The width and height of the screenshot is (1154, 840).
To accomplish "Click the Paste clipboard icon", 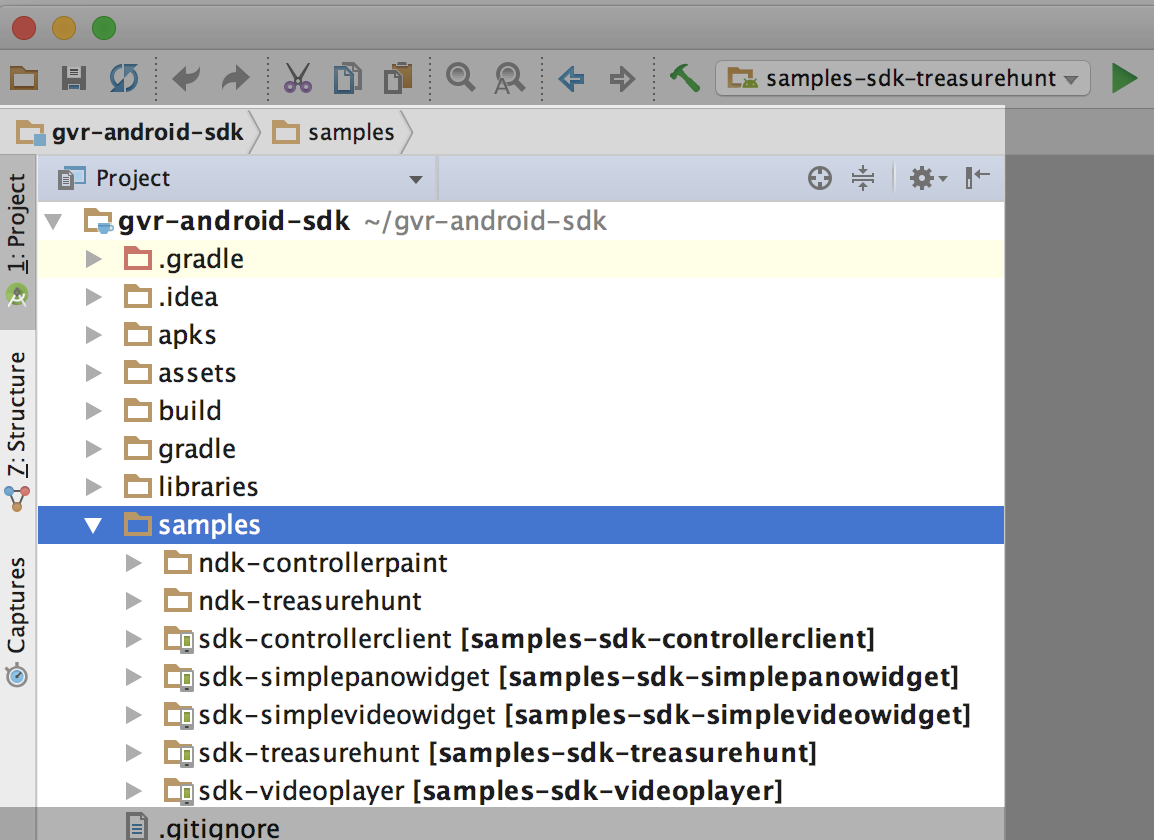I will pyautogui.click(x=398, y=77).
